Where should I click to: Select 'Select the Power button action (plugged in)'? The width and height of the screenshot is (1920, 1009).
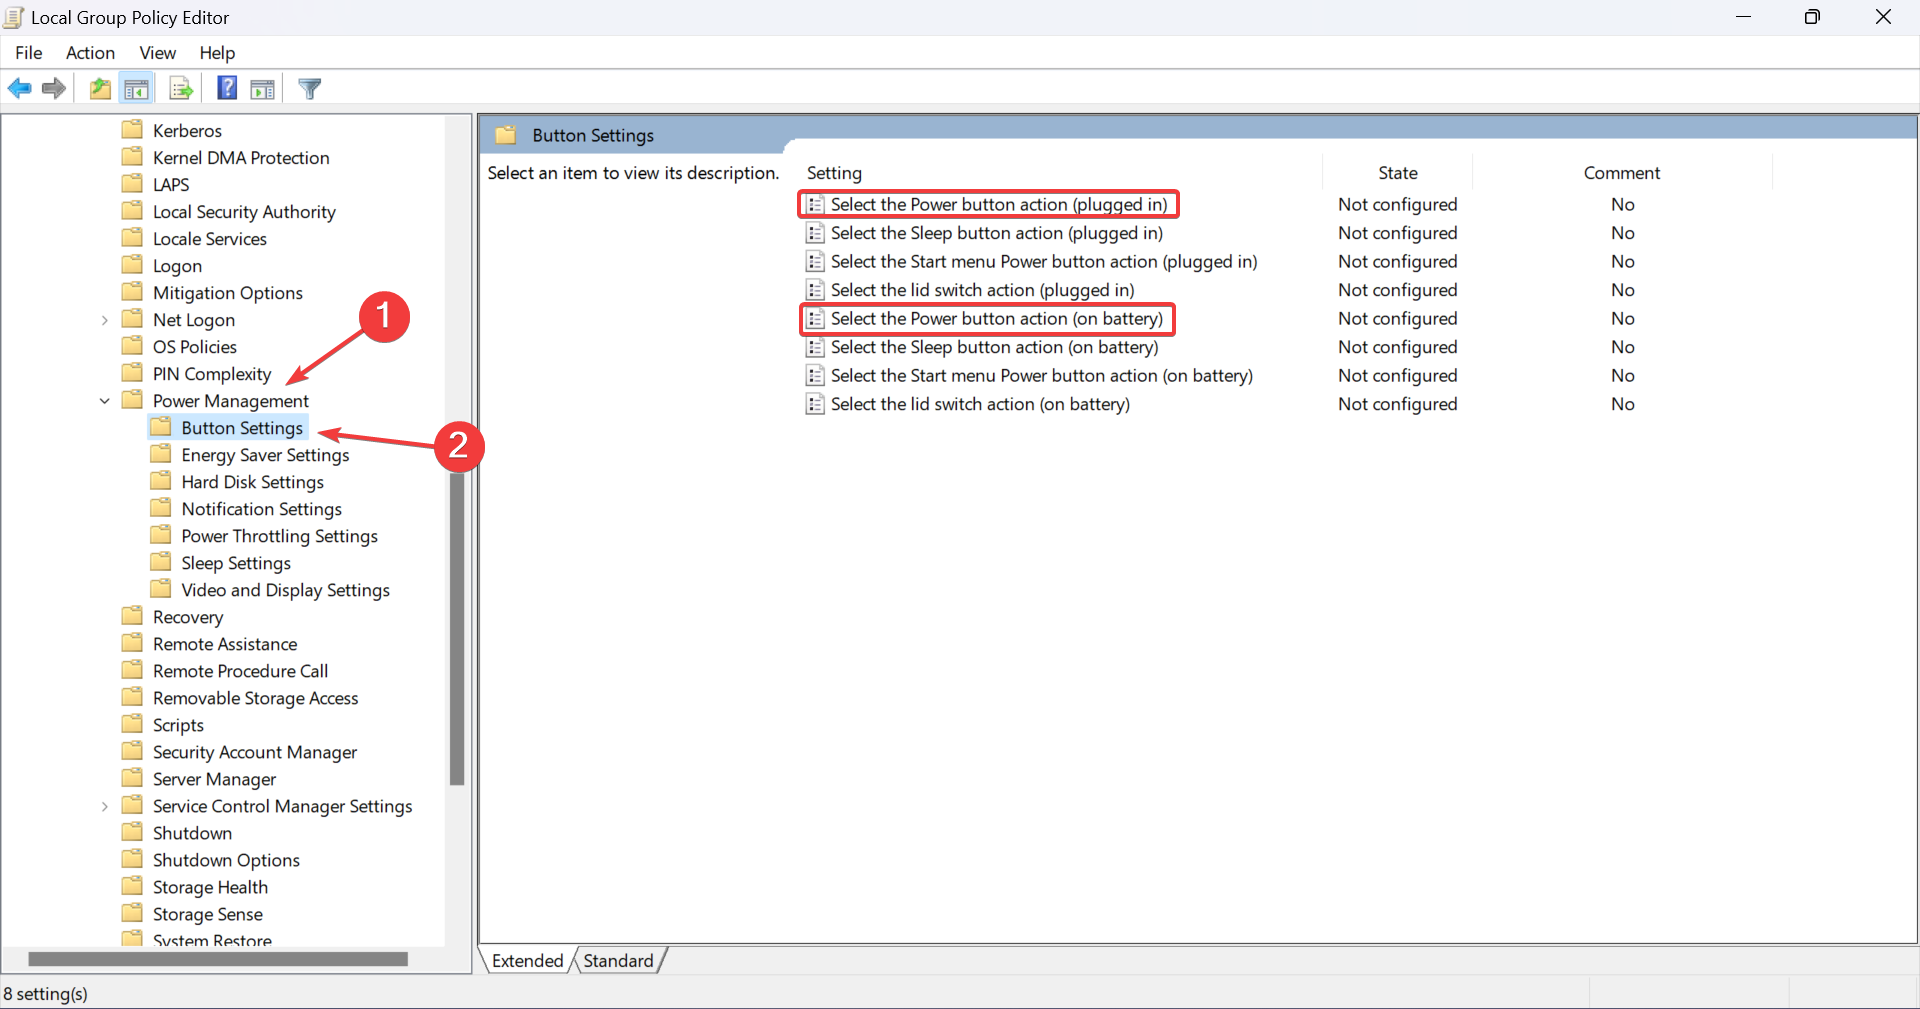999,204
